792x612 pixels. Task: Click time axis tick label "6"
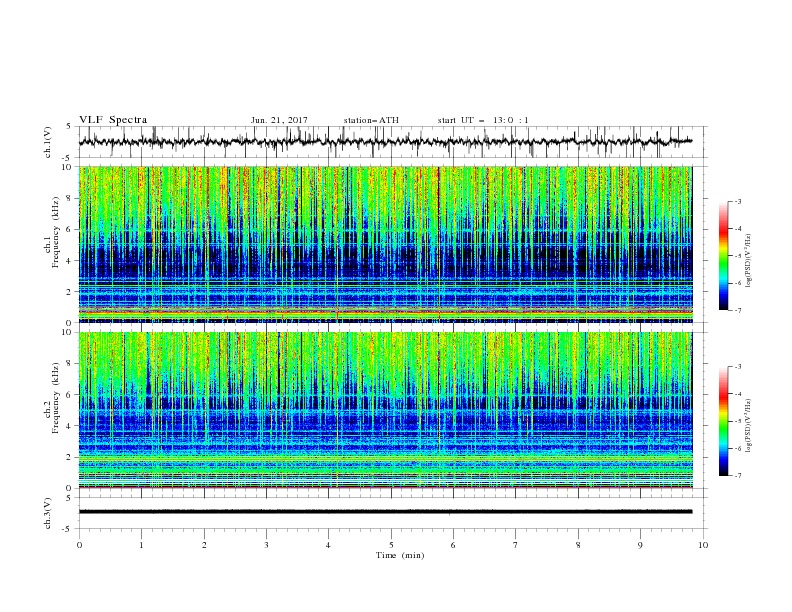click(x=453, y=545)
